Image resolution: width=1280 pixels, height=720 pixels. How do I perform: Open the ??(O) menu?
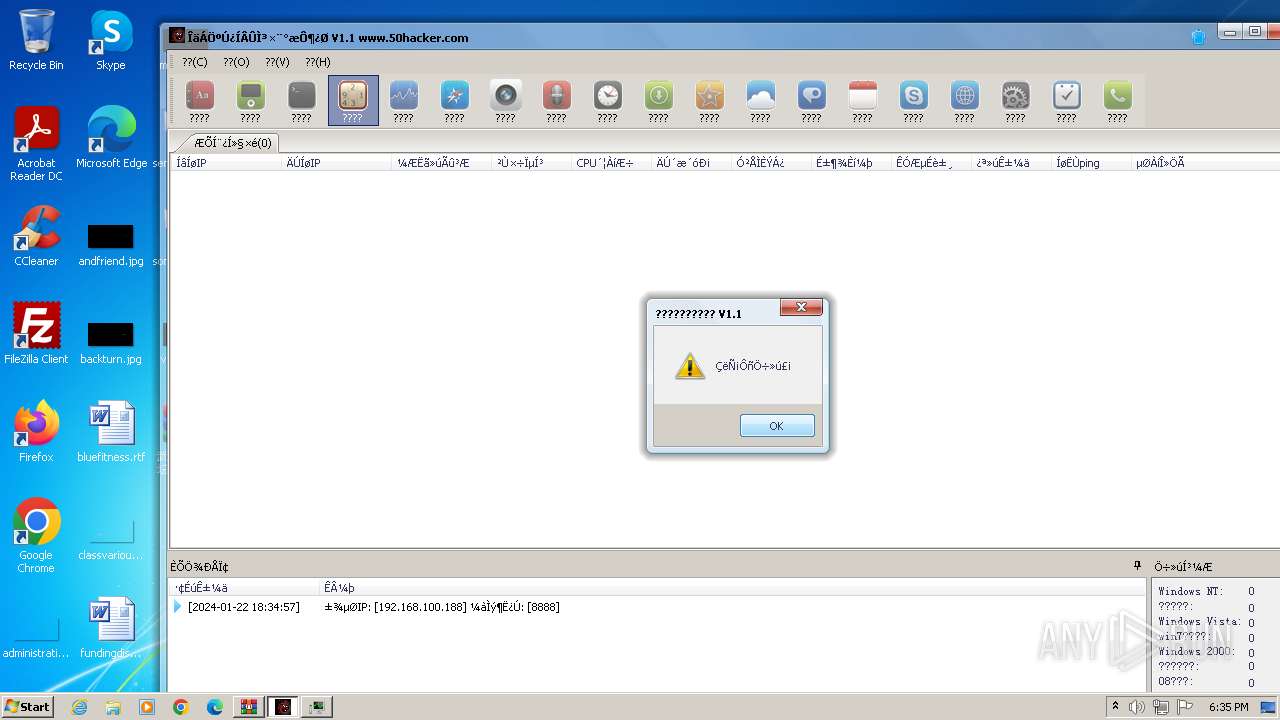click(x=236, y=62)
